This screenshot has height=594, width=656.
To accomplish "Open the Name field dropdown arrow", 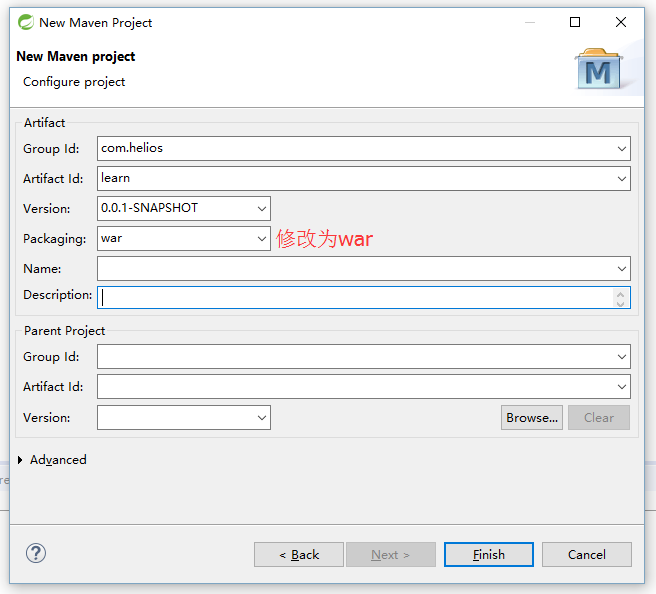I will 622,269.
